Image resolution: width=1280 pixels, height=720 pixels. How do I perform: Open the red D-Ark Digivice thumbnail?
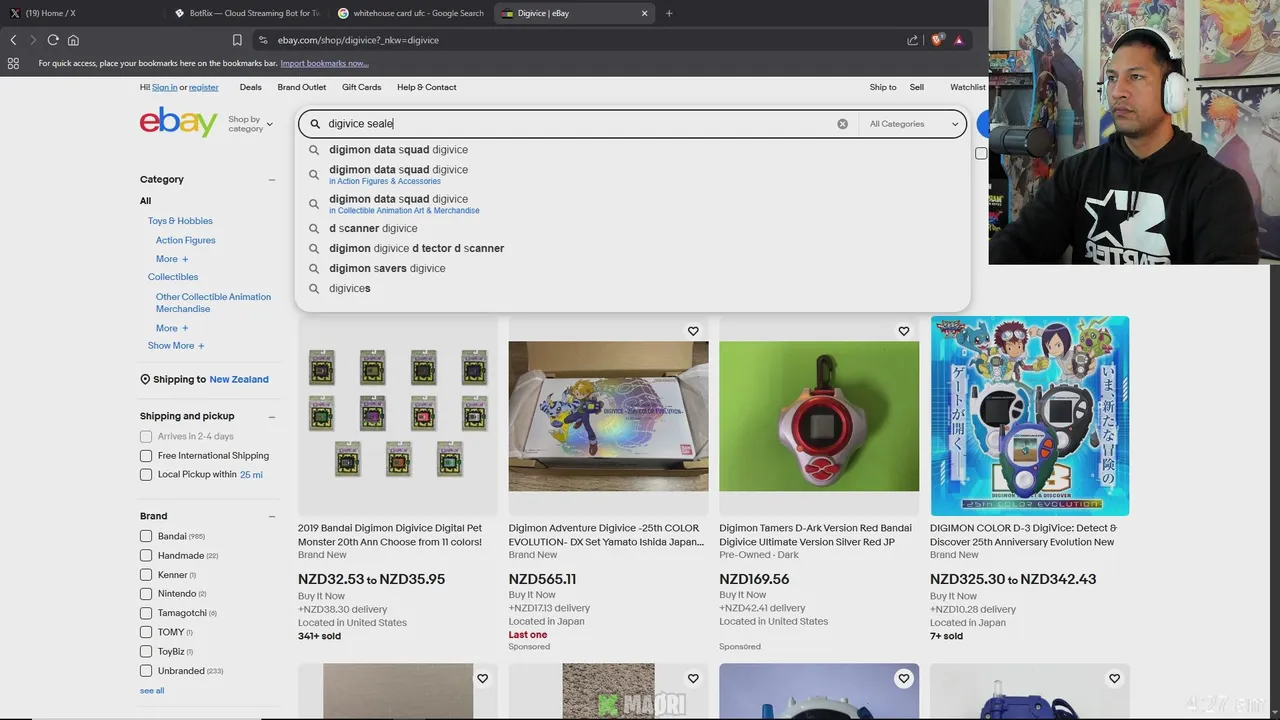pos(819,416)
